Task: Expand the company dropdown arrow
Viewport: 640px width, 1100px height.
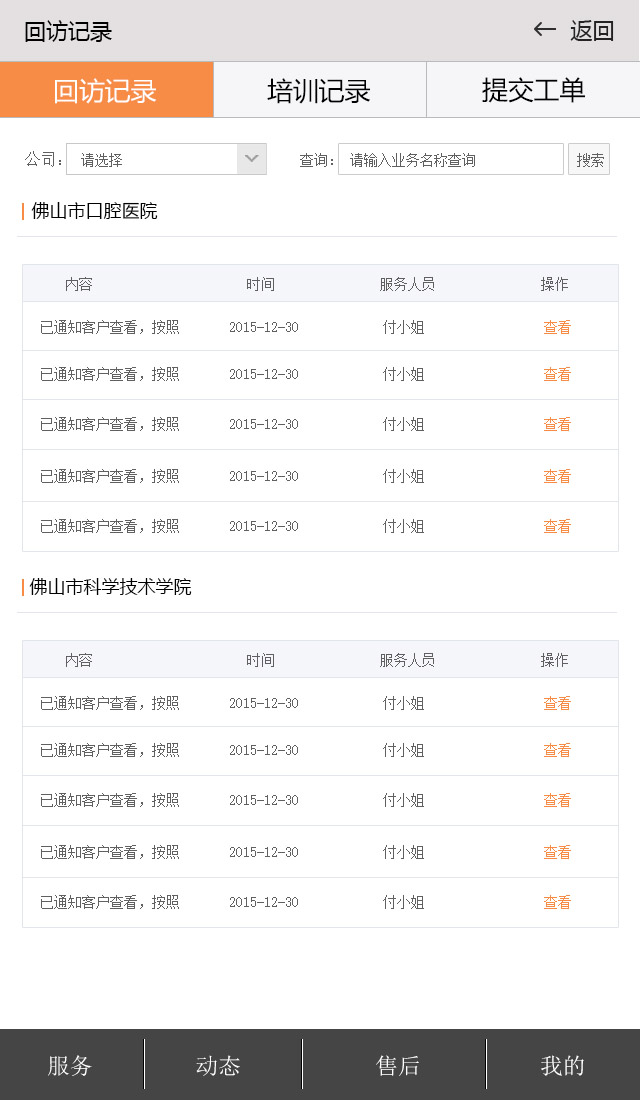Action: (252, 159)
